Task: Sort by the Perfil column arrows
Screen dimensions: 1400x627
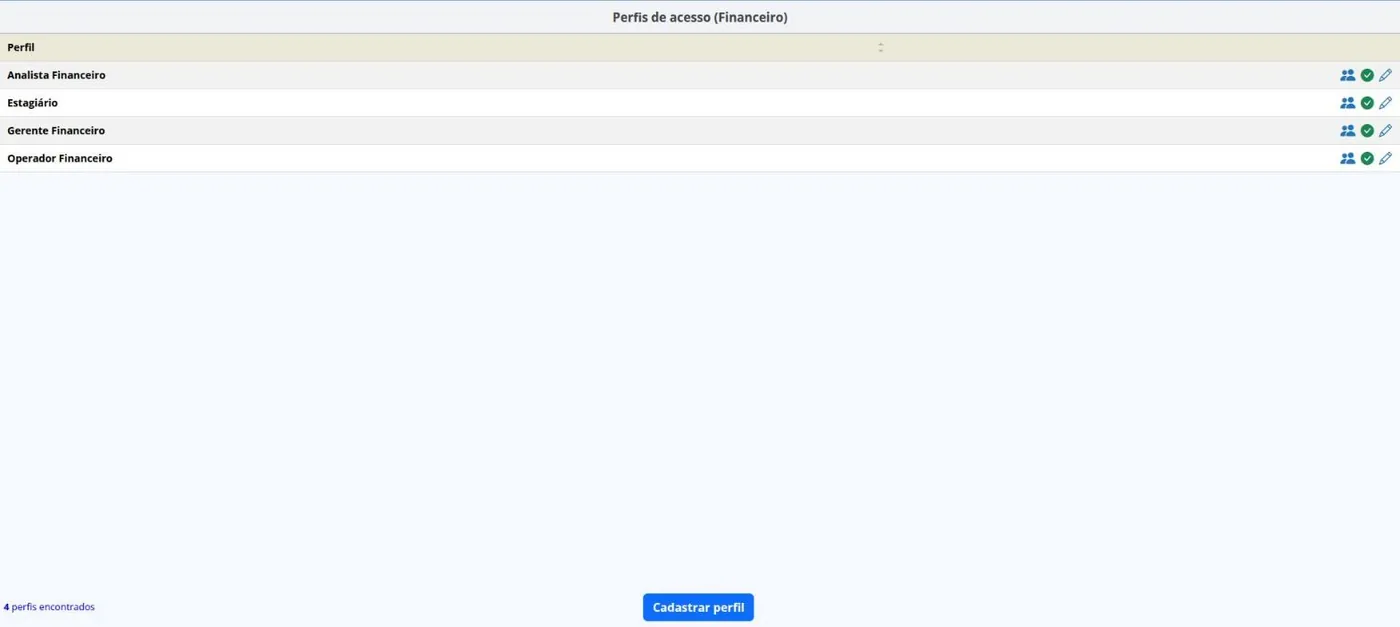Action: 880,47
